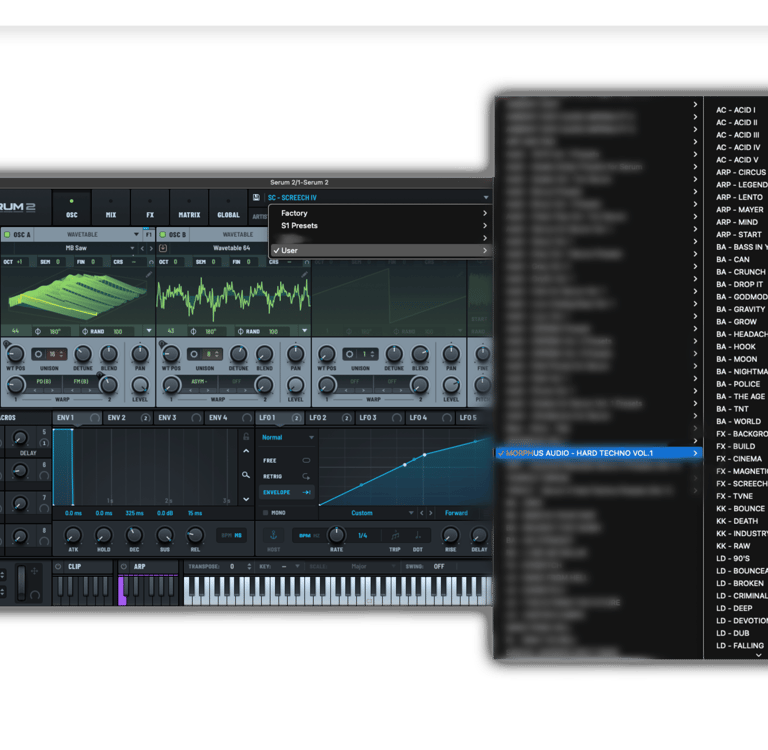Screen dimensions: 768x750
Task: Open the preset name dropdown arrow
Action: (x=486, y=197)
